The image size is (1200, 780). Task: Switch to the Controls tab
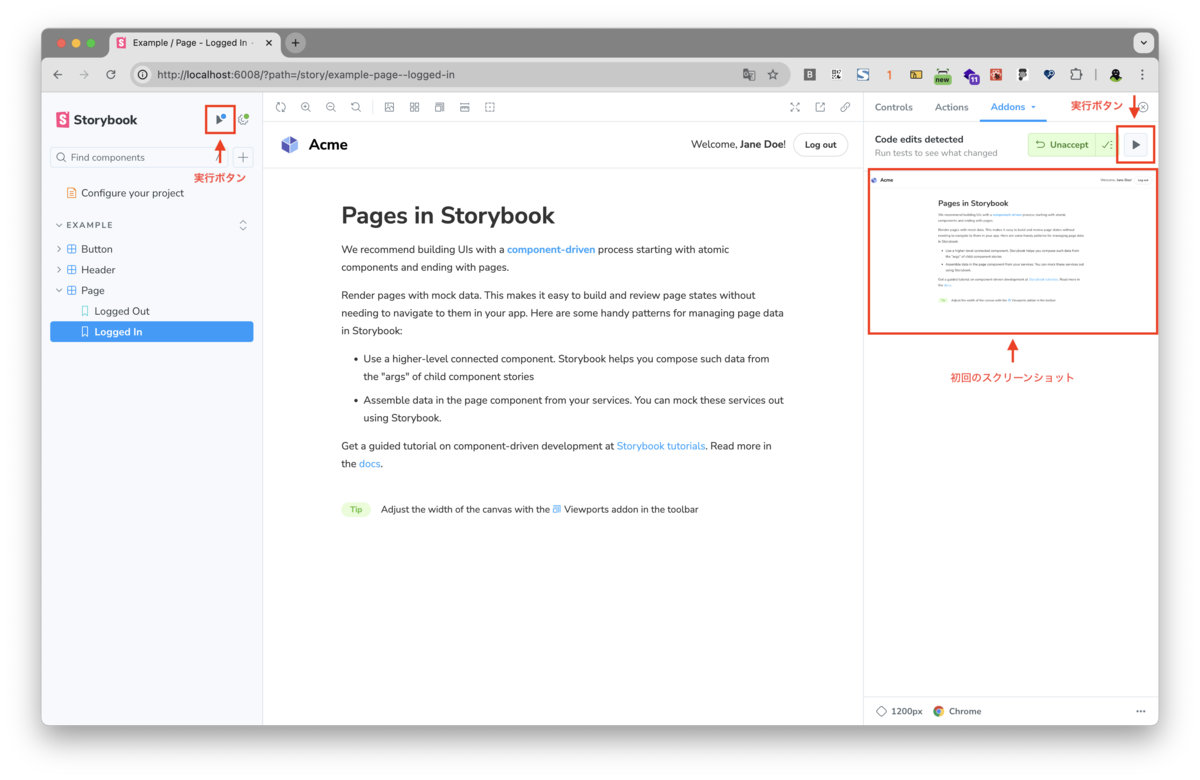click(893, 107)
